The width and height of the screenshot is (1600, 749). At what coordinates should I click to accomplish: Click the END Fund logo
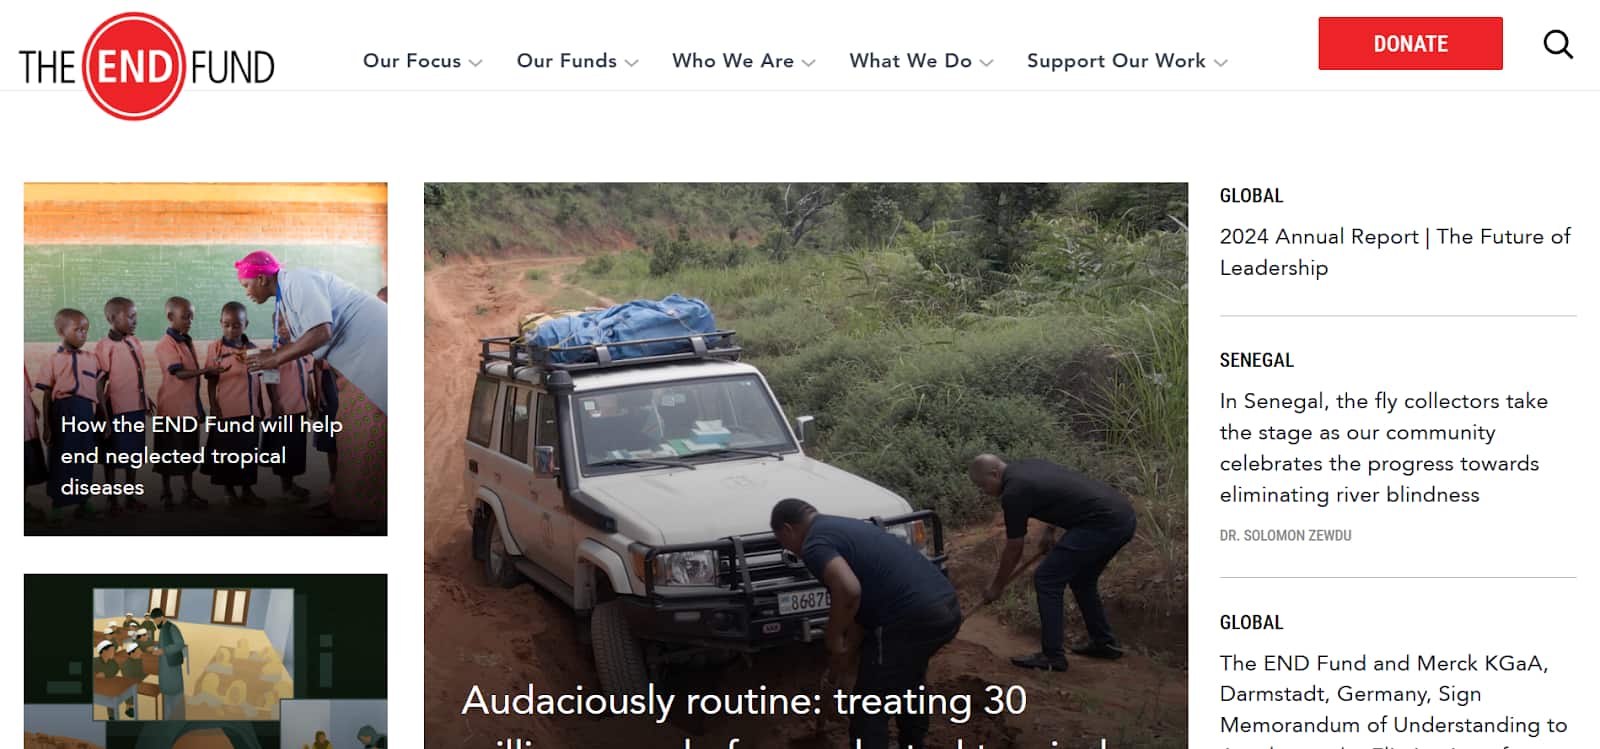point(146,66)
